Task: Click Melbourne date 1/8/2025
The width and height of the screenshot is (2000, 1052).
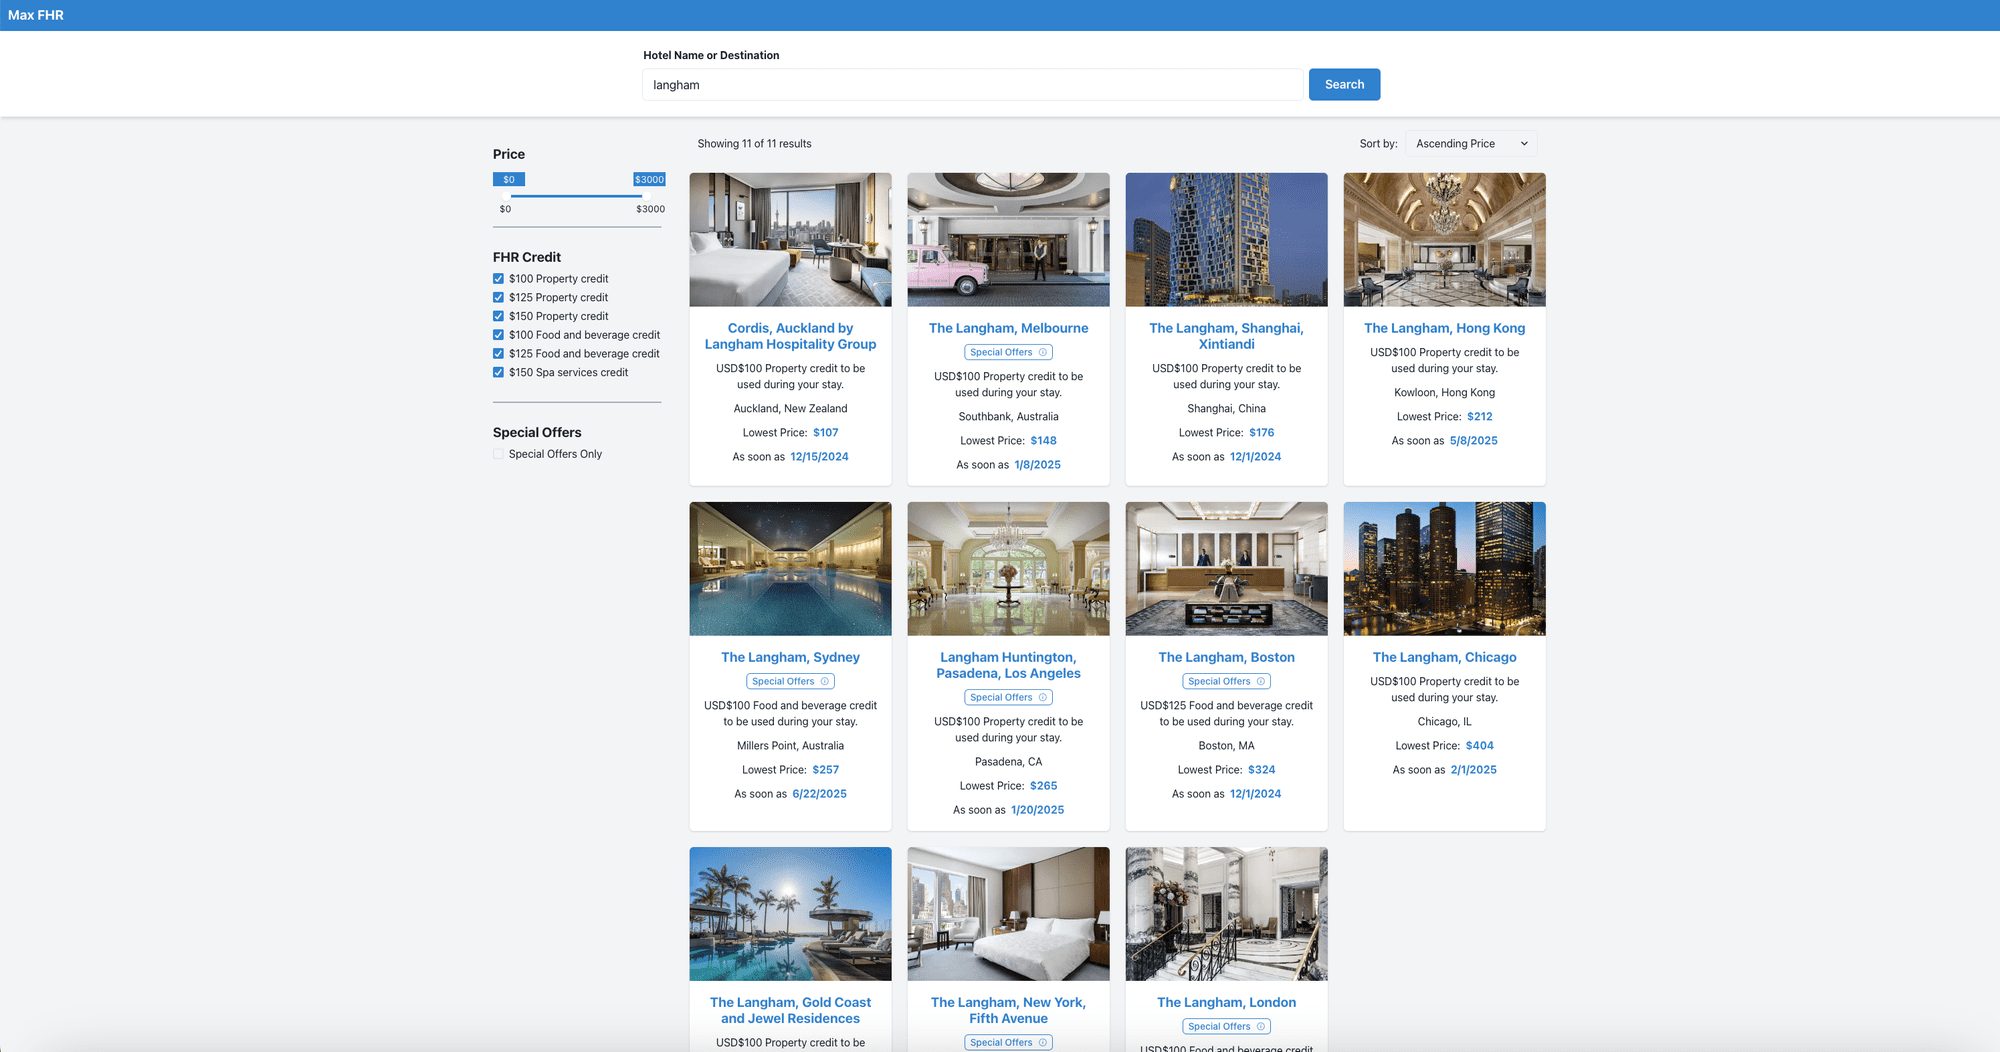Action: coord(1037,465)
